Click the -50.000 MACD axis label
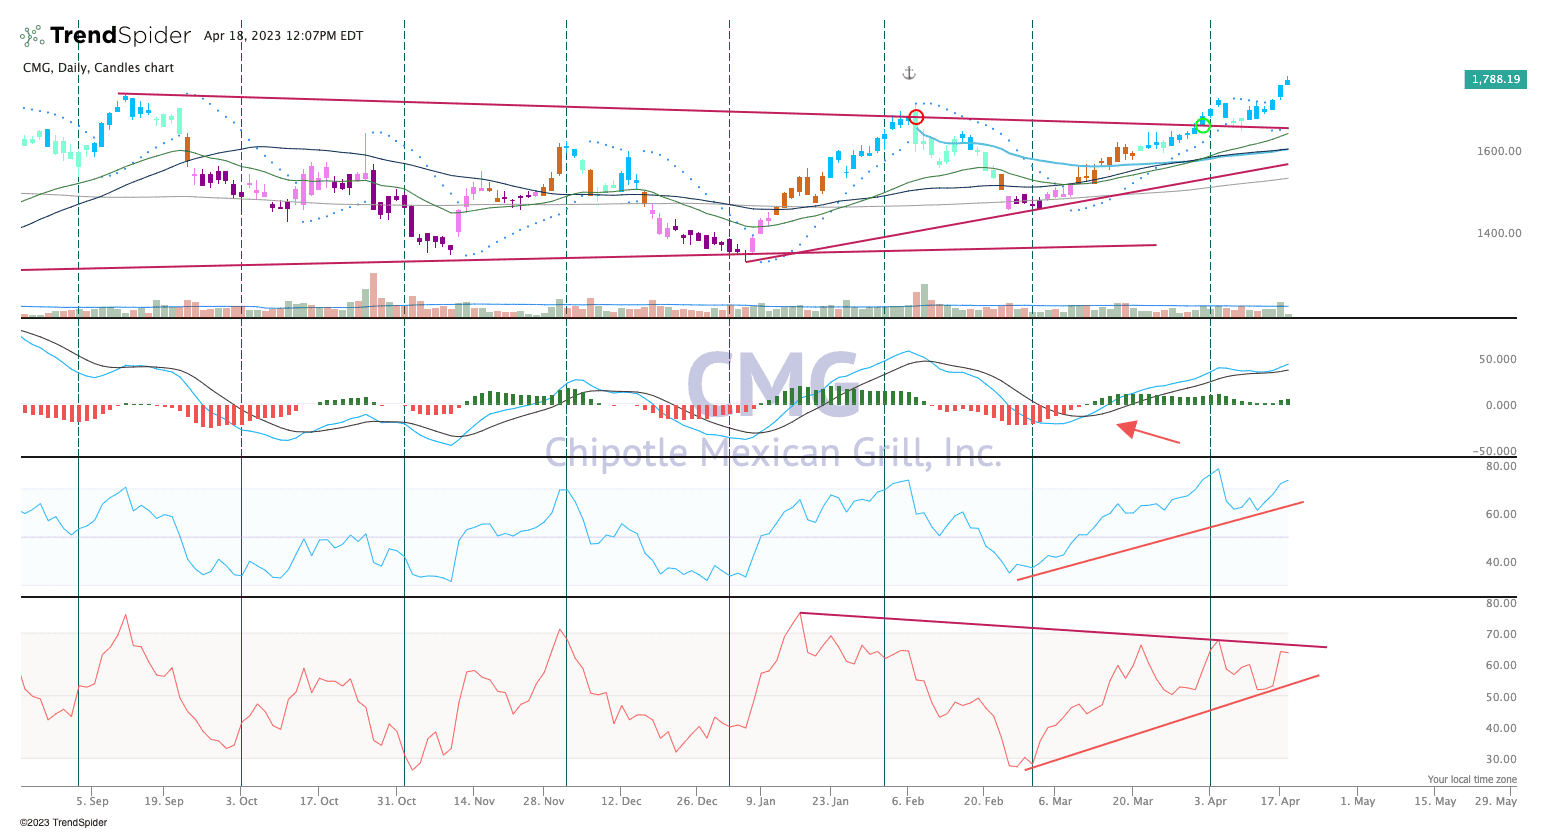The width and height of the screenshot is (1547, 832). (x=1496, y=451)
